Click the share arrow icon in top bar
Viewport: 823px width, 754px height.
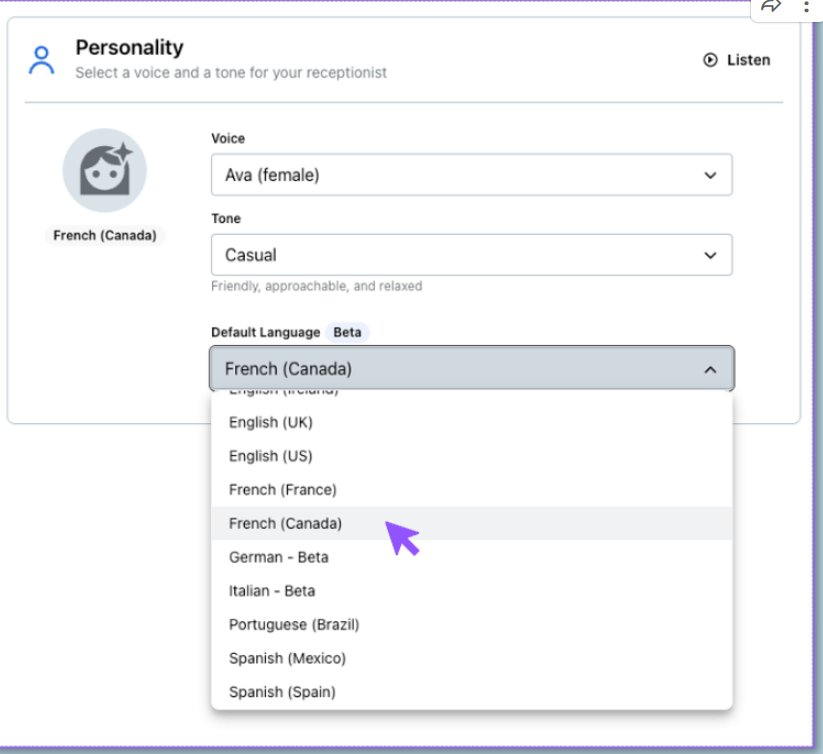tap(771, 7)
